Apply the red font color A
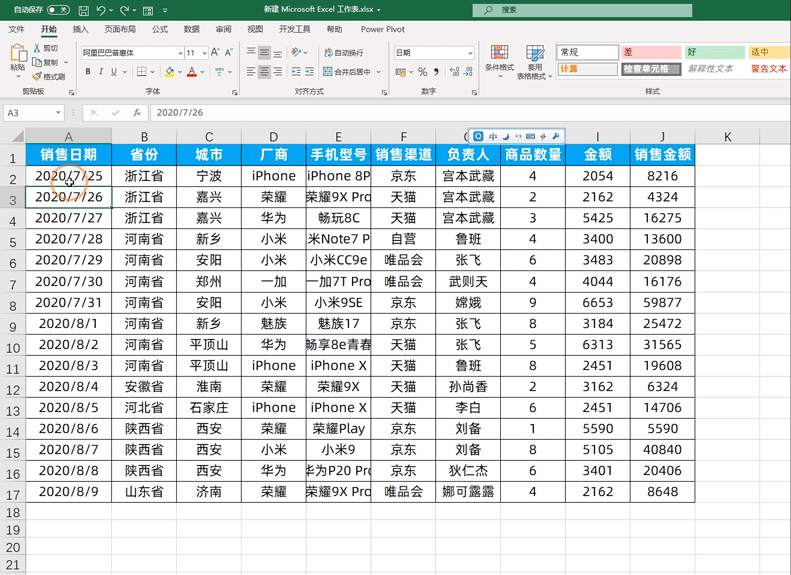 point(192,72)
